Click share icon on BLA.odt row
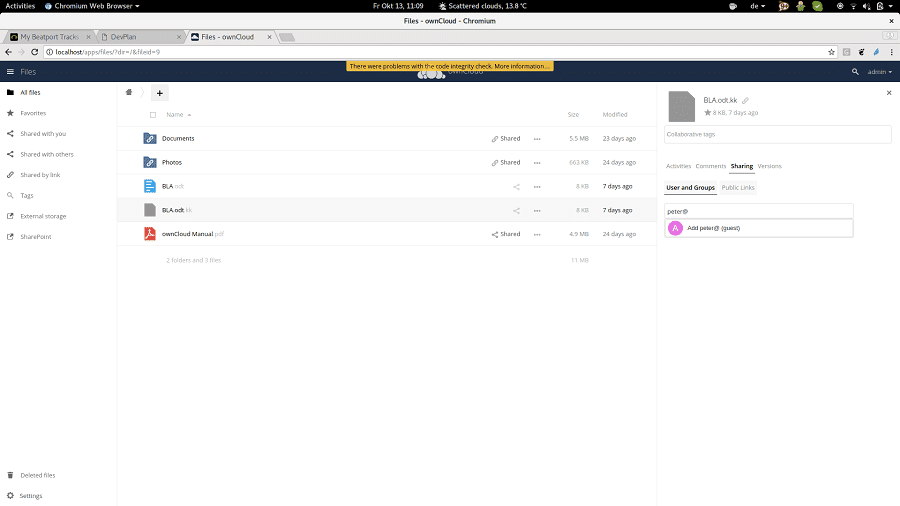Screen dimensions: 900x506 [x=516, y=187]
